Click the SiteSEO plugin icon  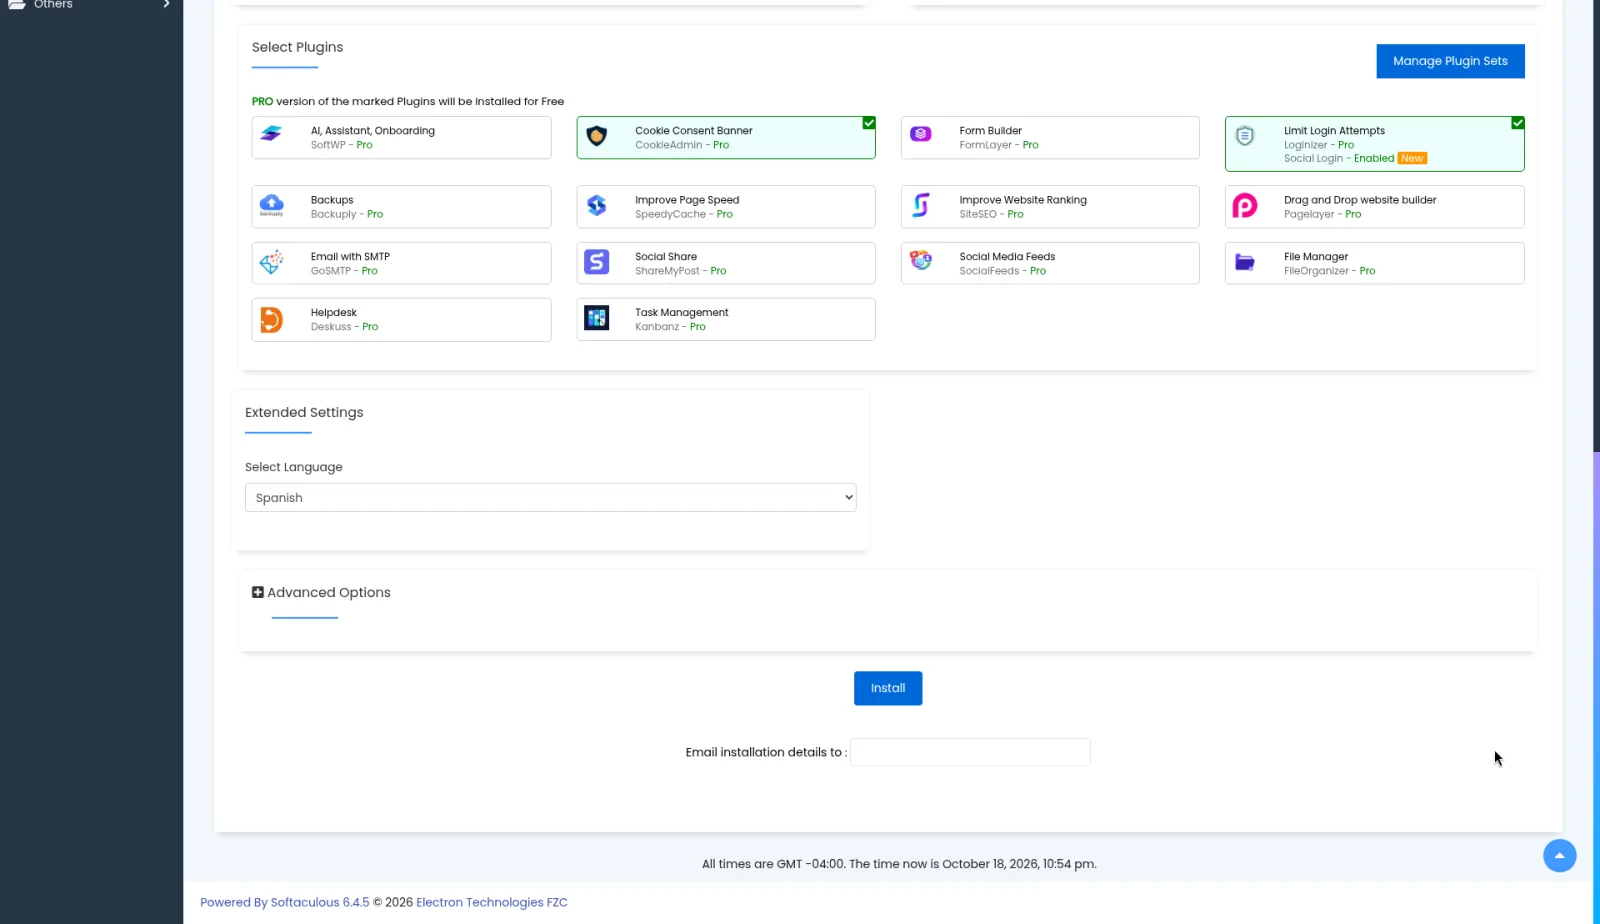click(921, 205)
